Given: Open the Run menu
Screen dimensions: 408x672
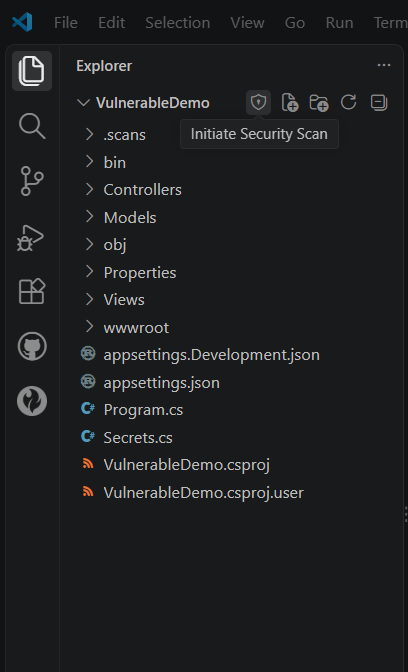Looking at the screenshot, I should tap(339, 23).
